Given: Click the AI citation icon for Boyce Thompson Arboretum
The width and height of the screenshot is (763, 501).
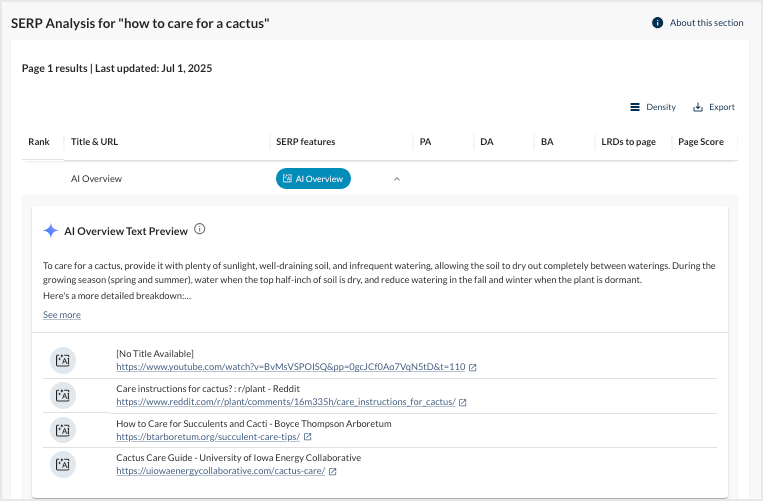Looking at the screenshot, I should click(63, 430).
